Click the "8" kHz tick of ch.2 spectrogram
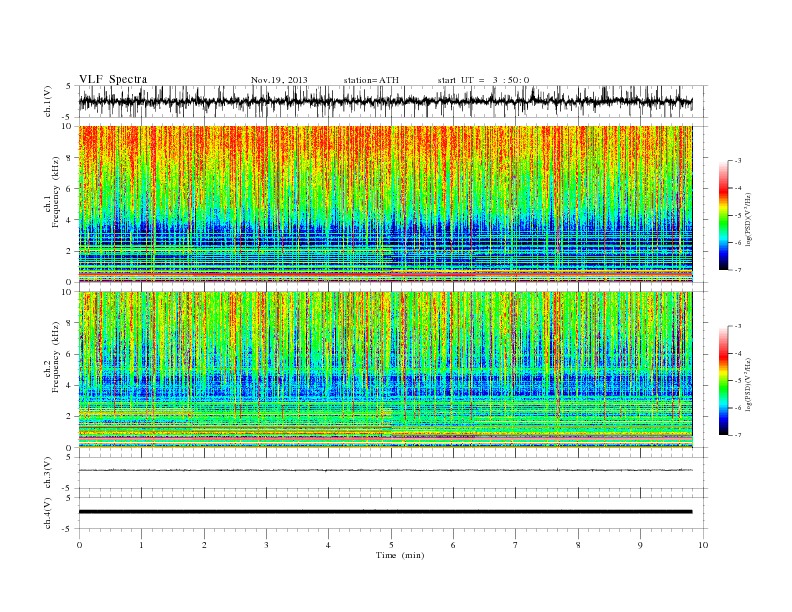This screenshot has width=792, height=612. [x=70, y=323]
